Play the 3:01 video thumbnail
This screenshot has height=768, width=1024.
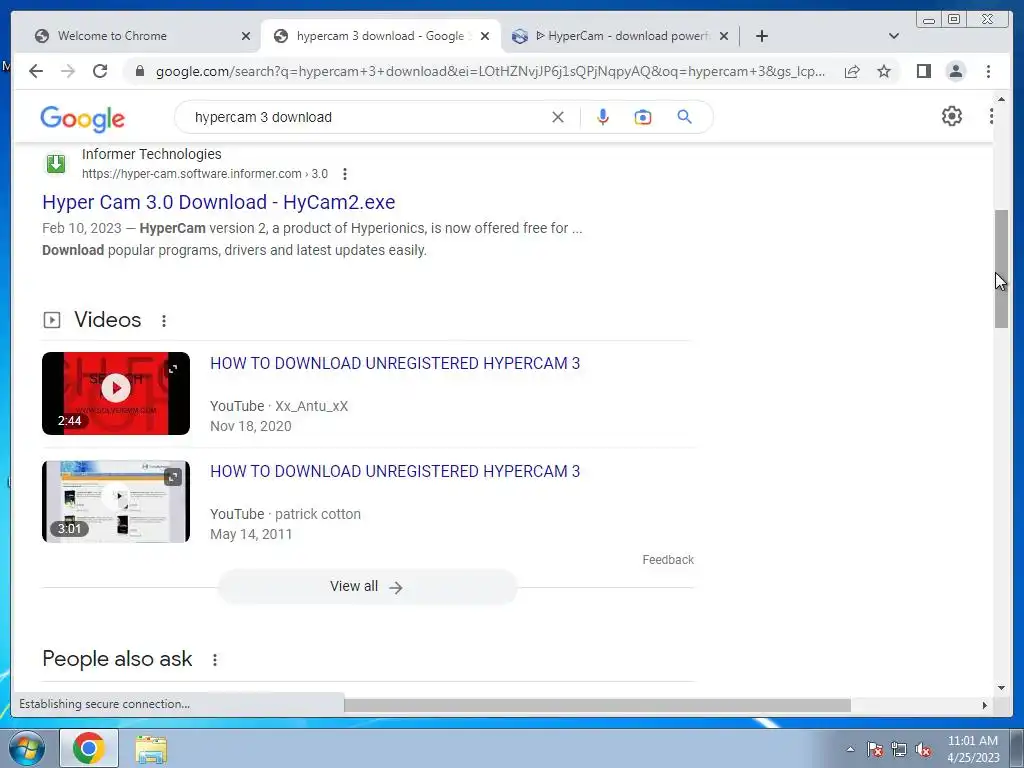click(116, 502)
